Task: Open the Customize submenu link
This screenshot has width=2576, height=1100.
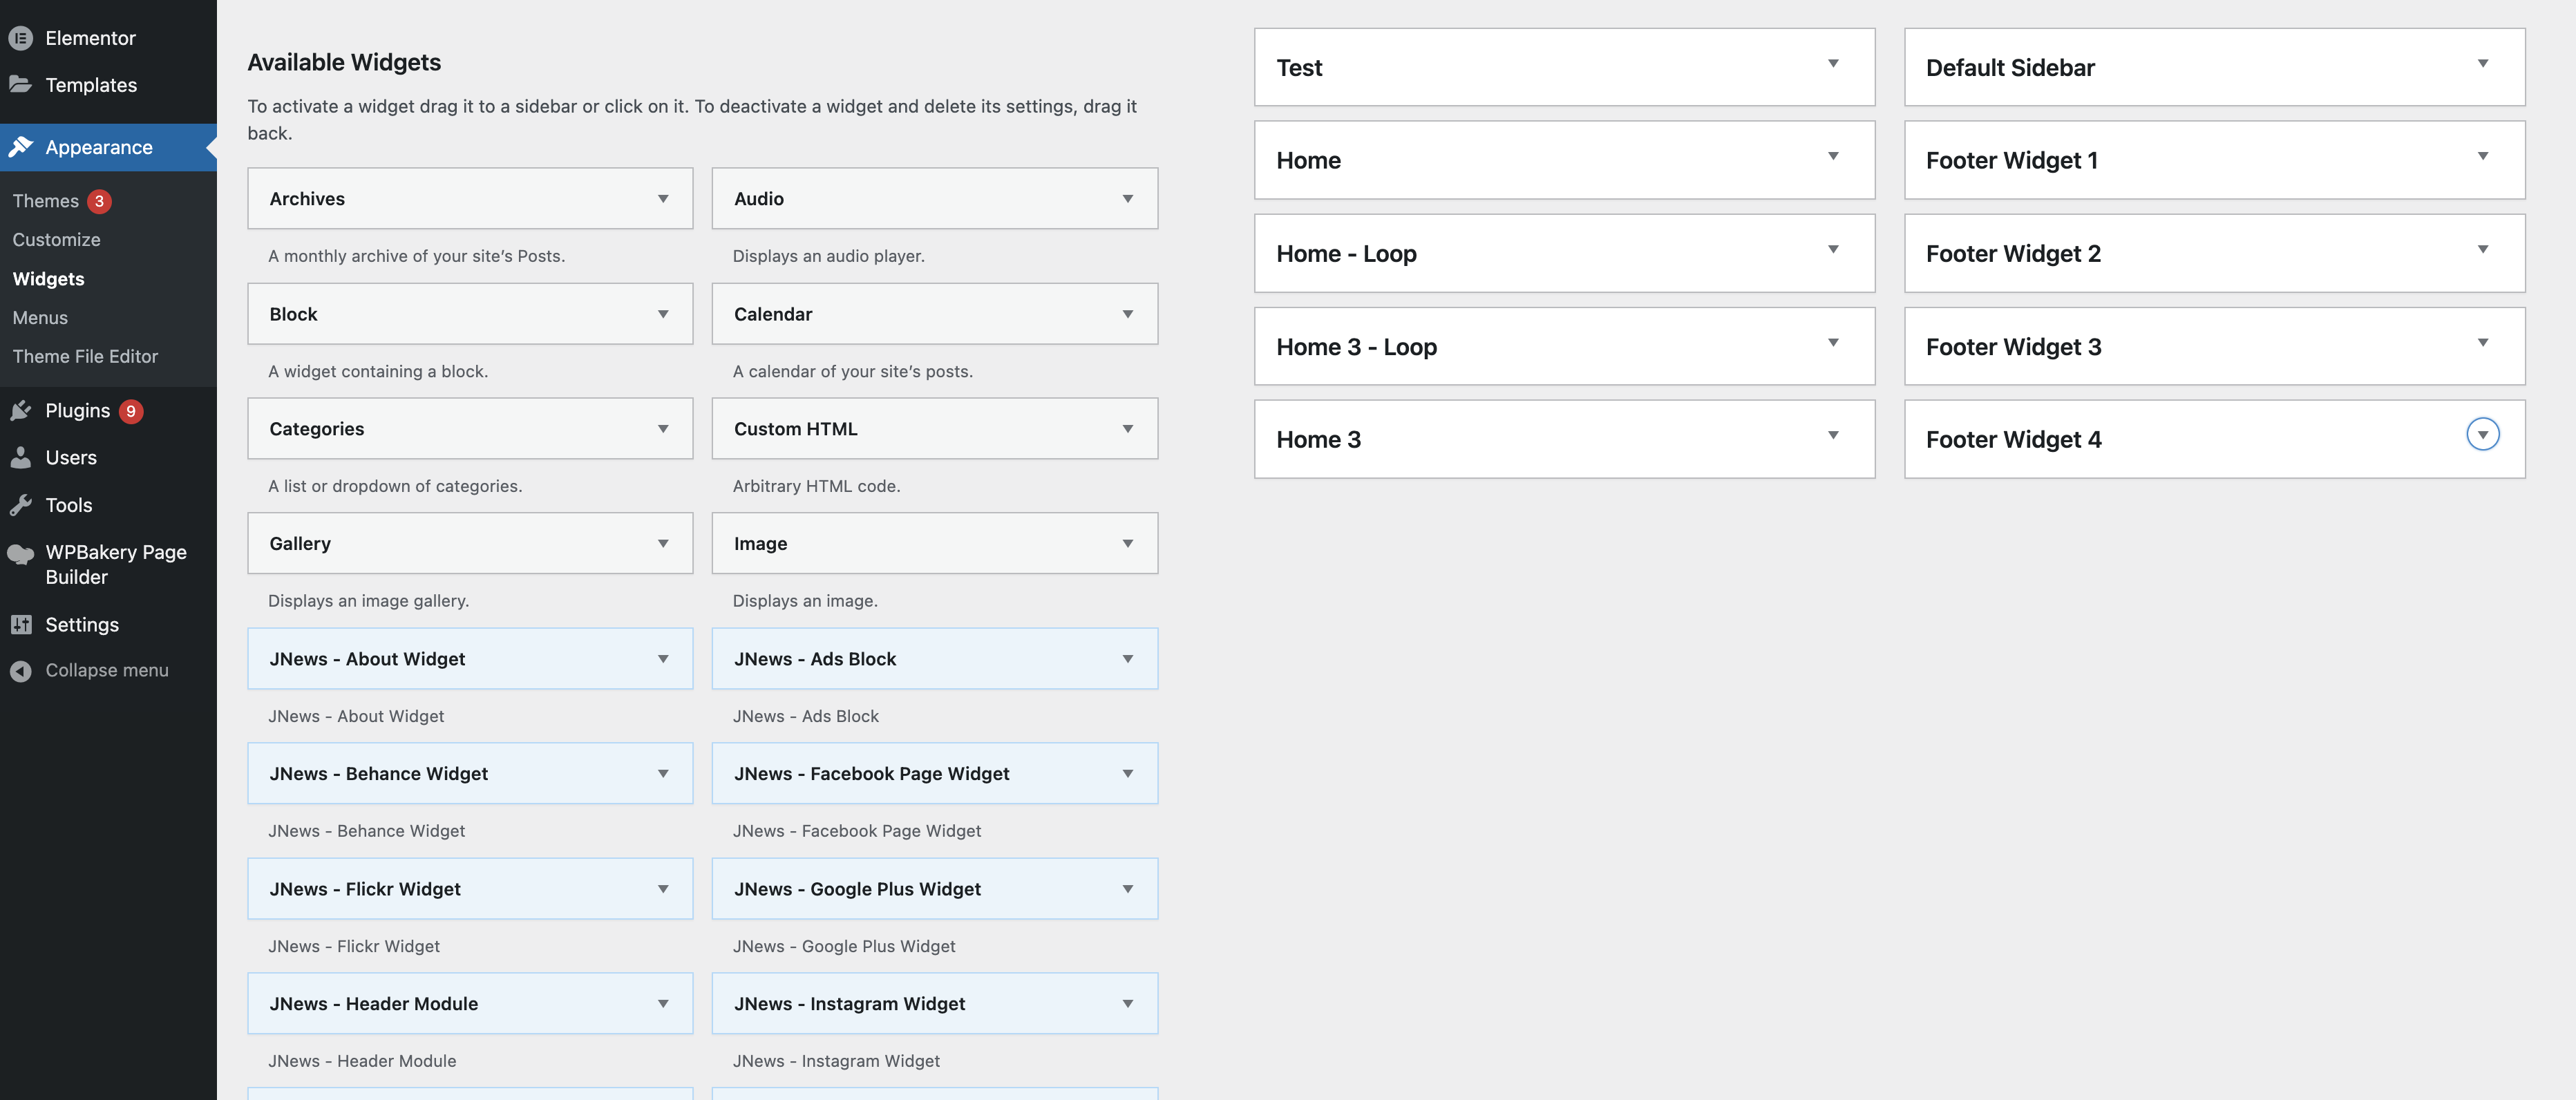Action: point(57,240)
